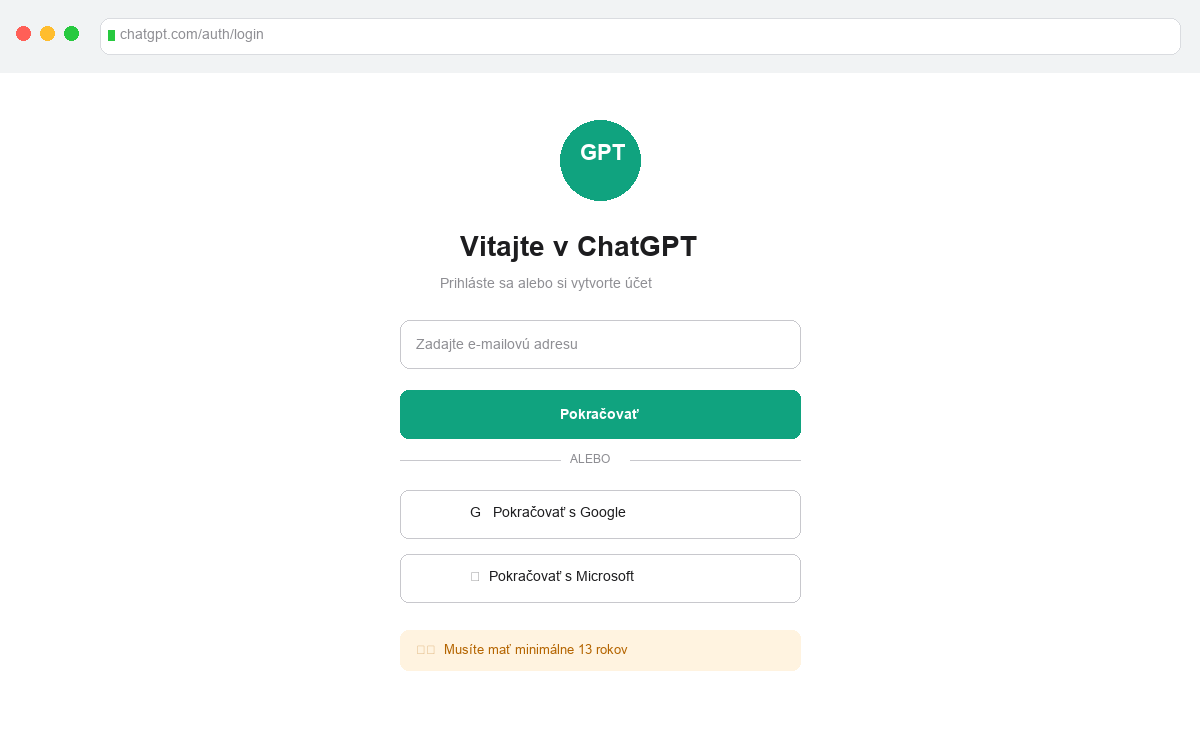Screen dimensions: 1200x750
Task: Select the address bar URL text
Action: coord(190,35)
